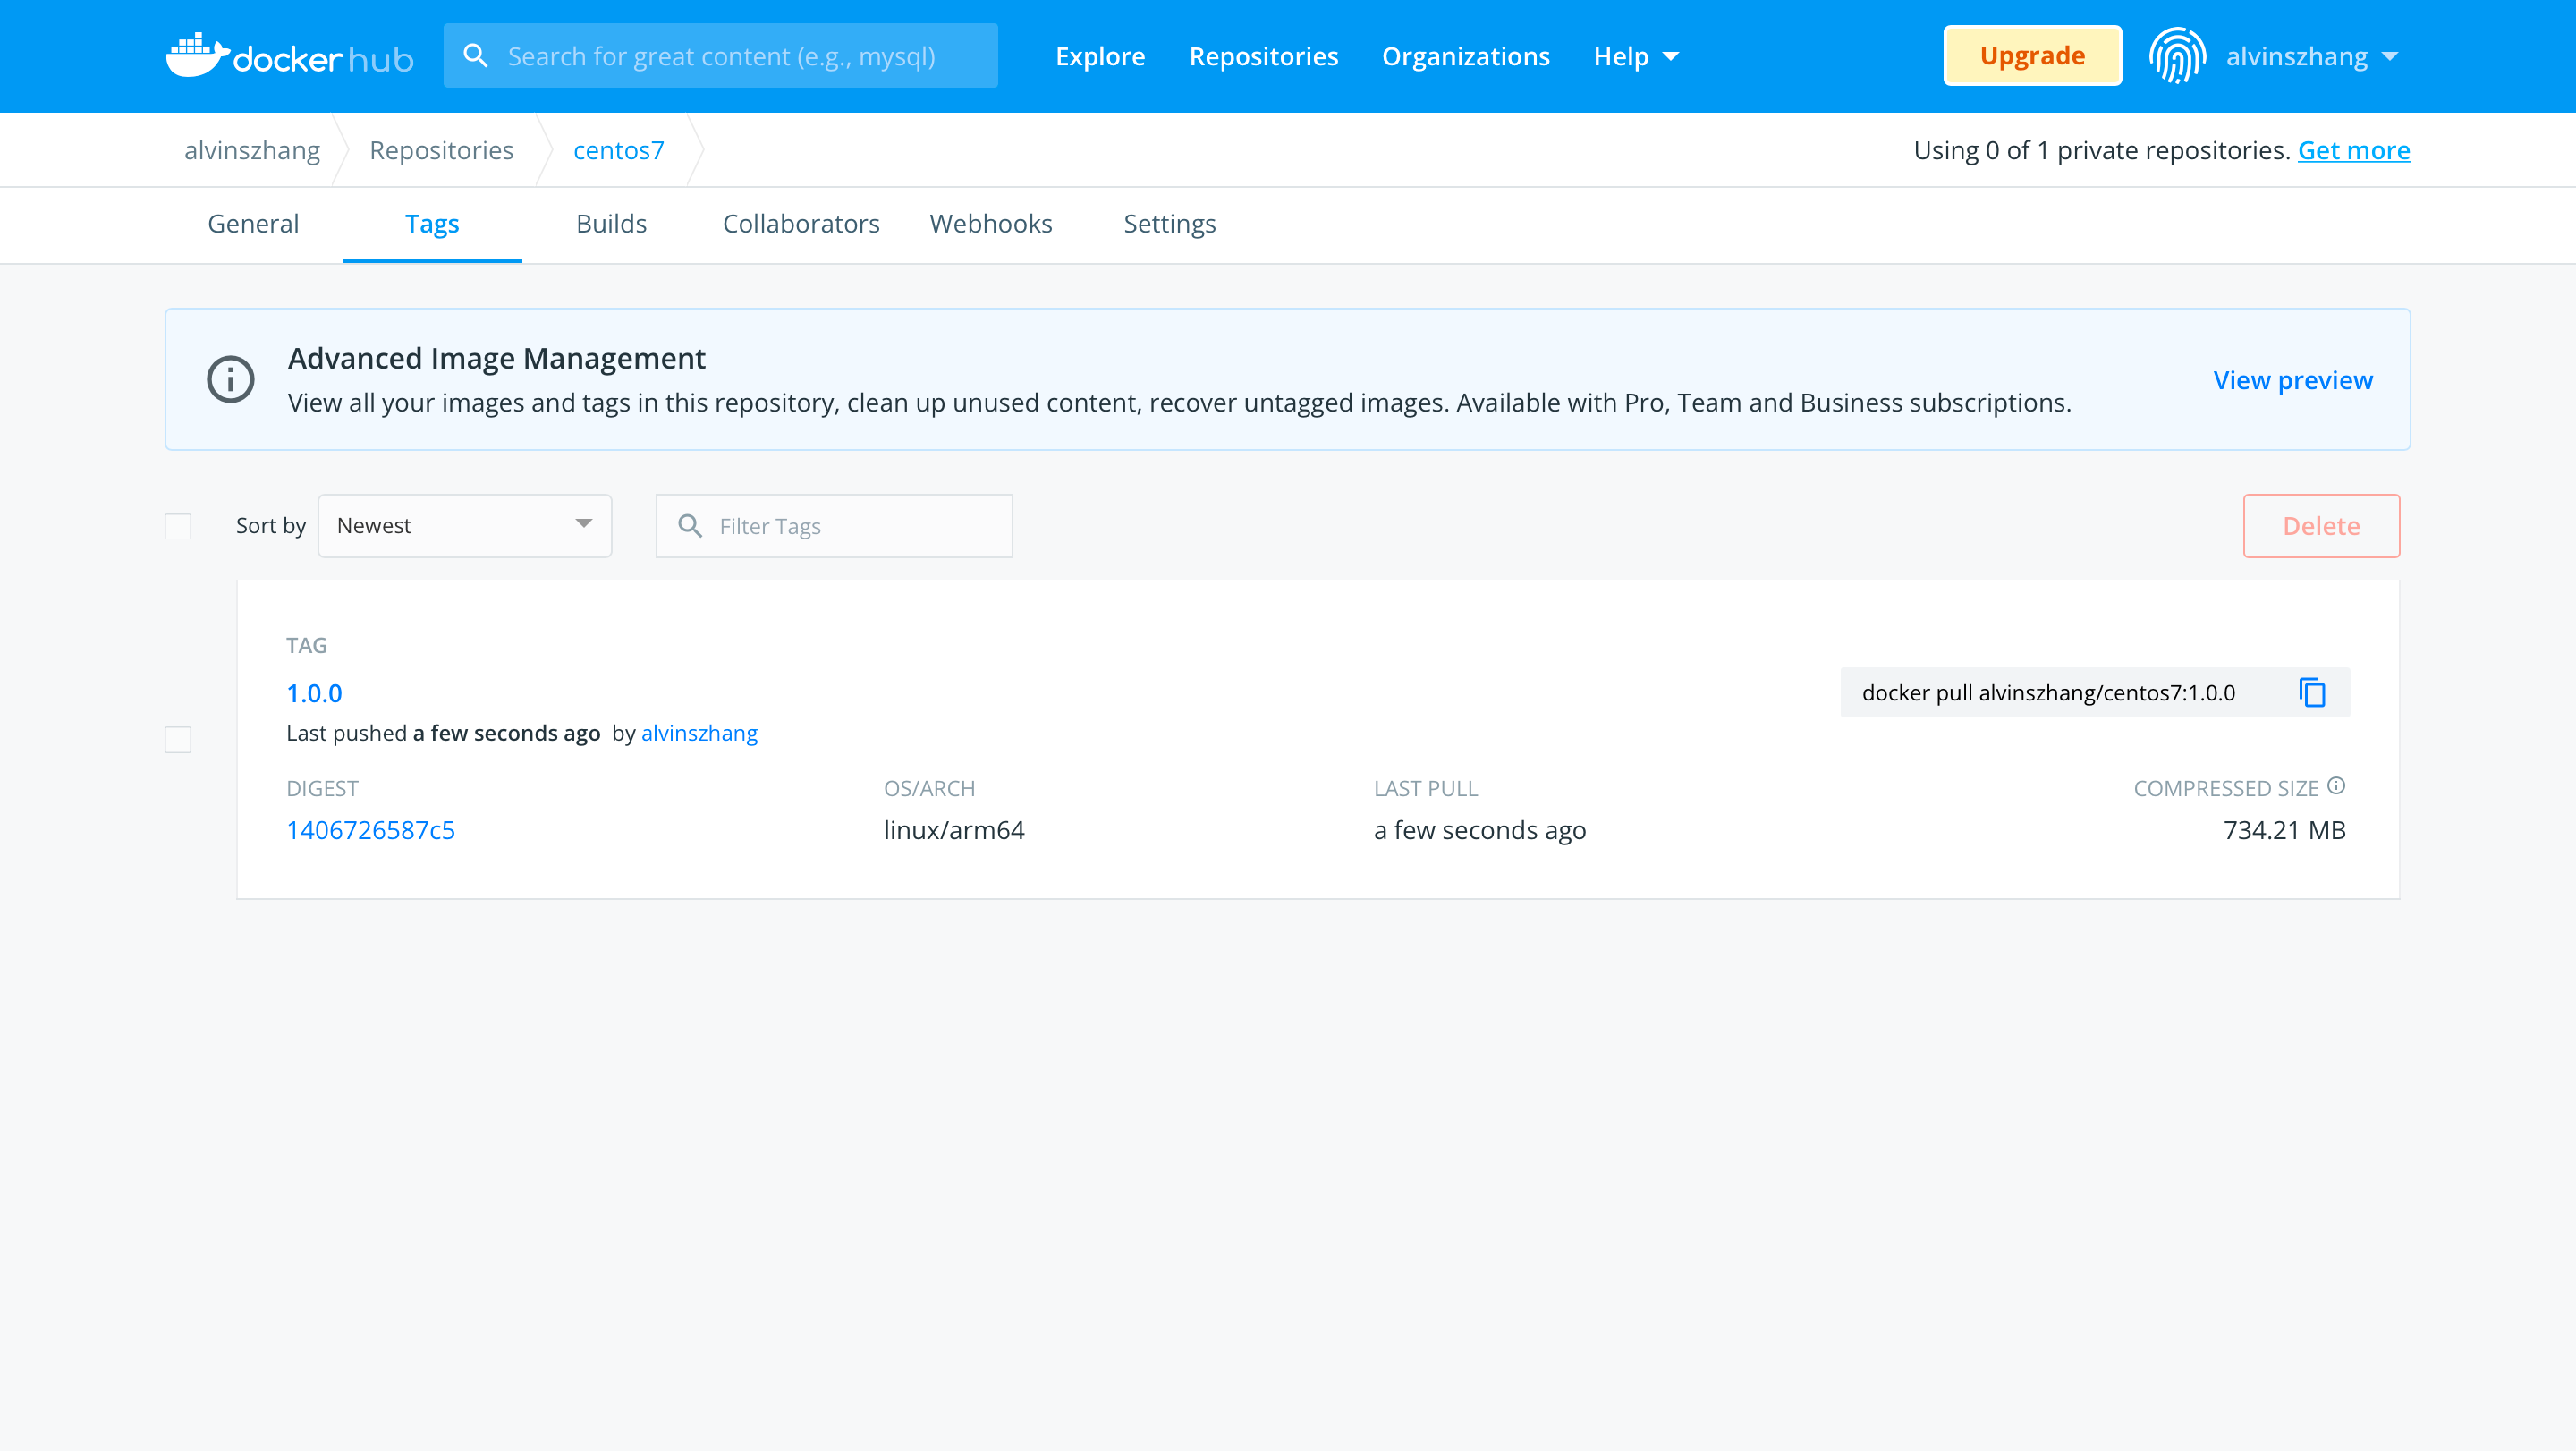Open the alvinszhang account dropdown
The height and width of the screenshot is (1451, 2576).
coord(2312,56)
